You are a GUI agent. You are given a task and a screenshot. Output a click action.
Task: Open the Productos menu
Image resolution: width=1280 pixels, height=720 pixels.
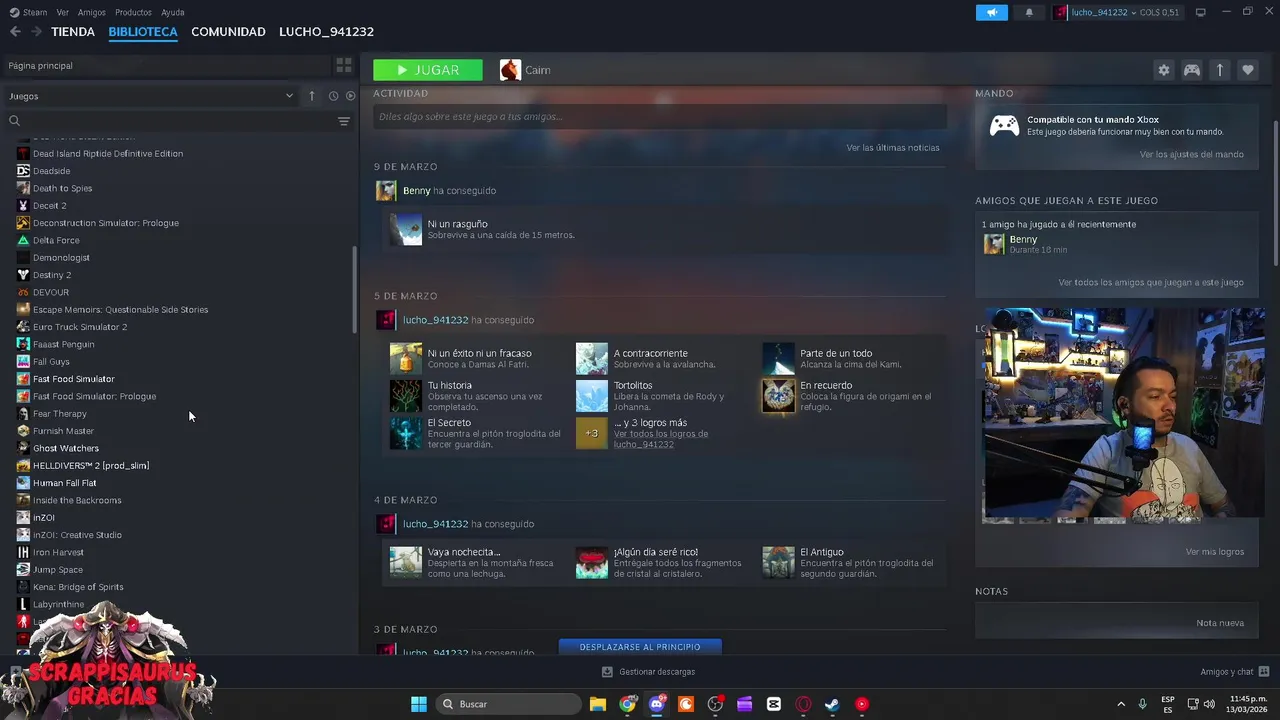pyautogui.click(x=133, y=12)
